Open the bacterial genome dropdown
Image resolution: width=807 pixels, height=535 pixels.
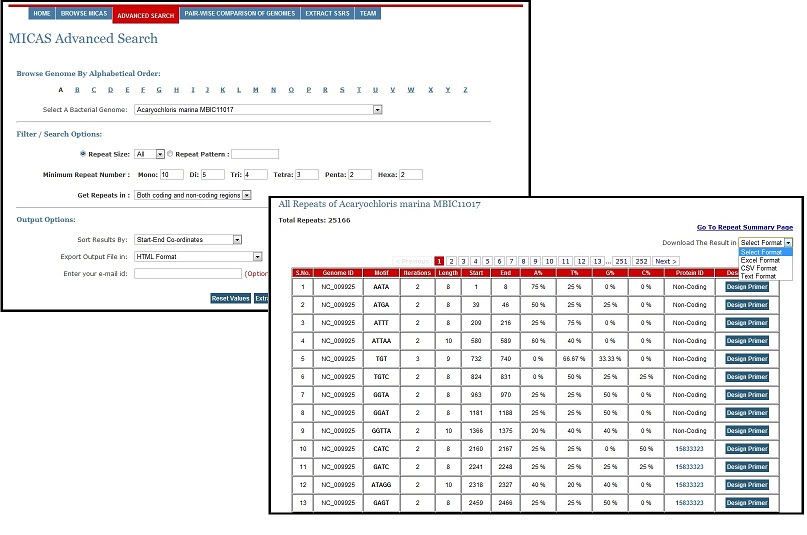click(x=259, y=110)
